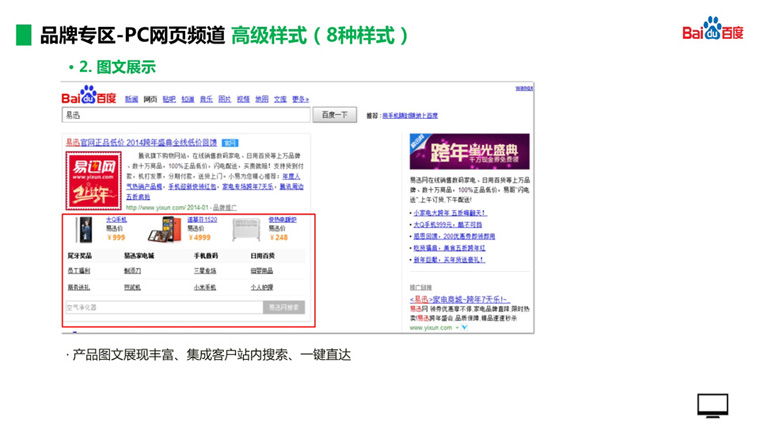The width and height of the screenshot is (760, 428).
Task: Open the first link under 日用百货
Action: pyautogui.click(x=262, y=271)
